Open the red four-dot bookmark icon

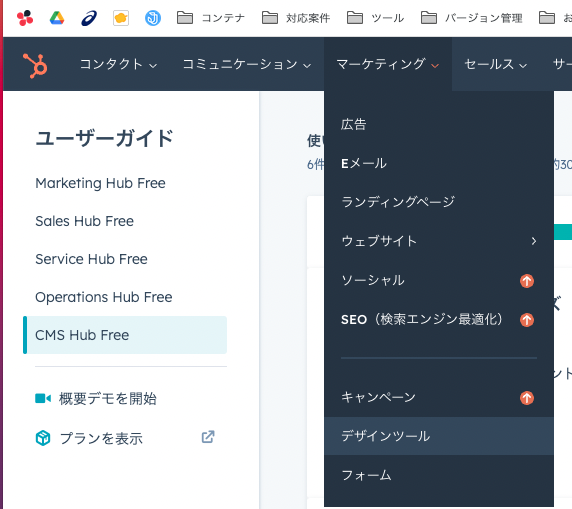25,18
